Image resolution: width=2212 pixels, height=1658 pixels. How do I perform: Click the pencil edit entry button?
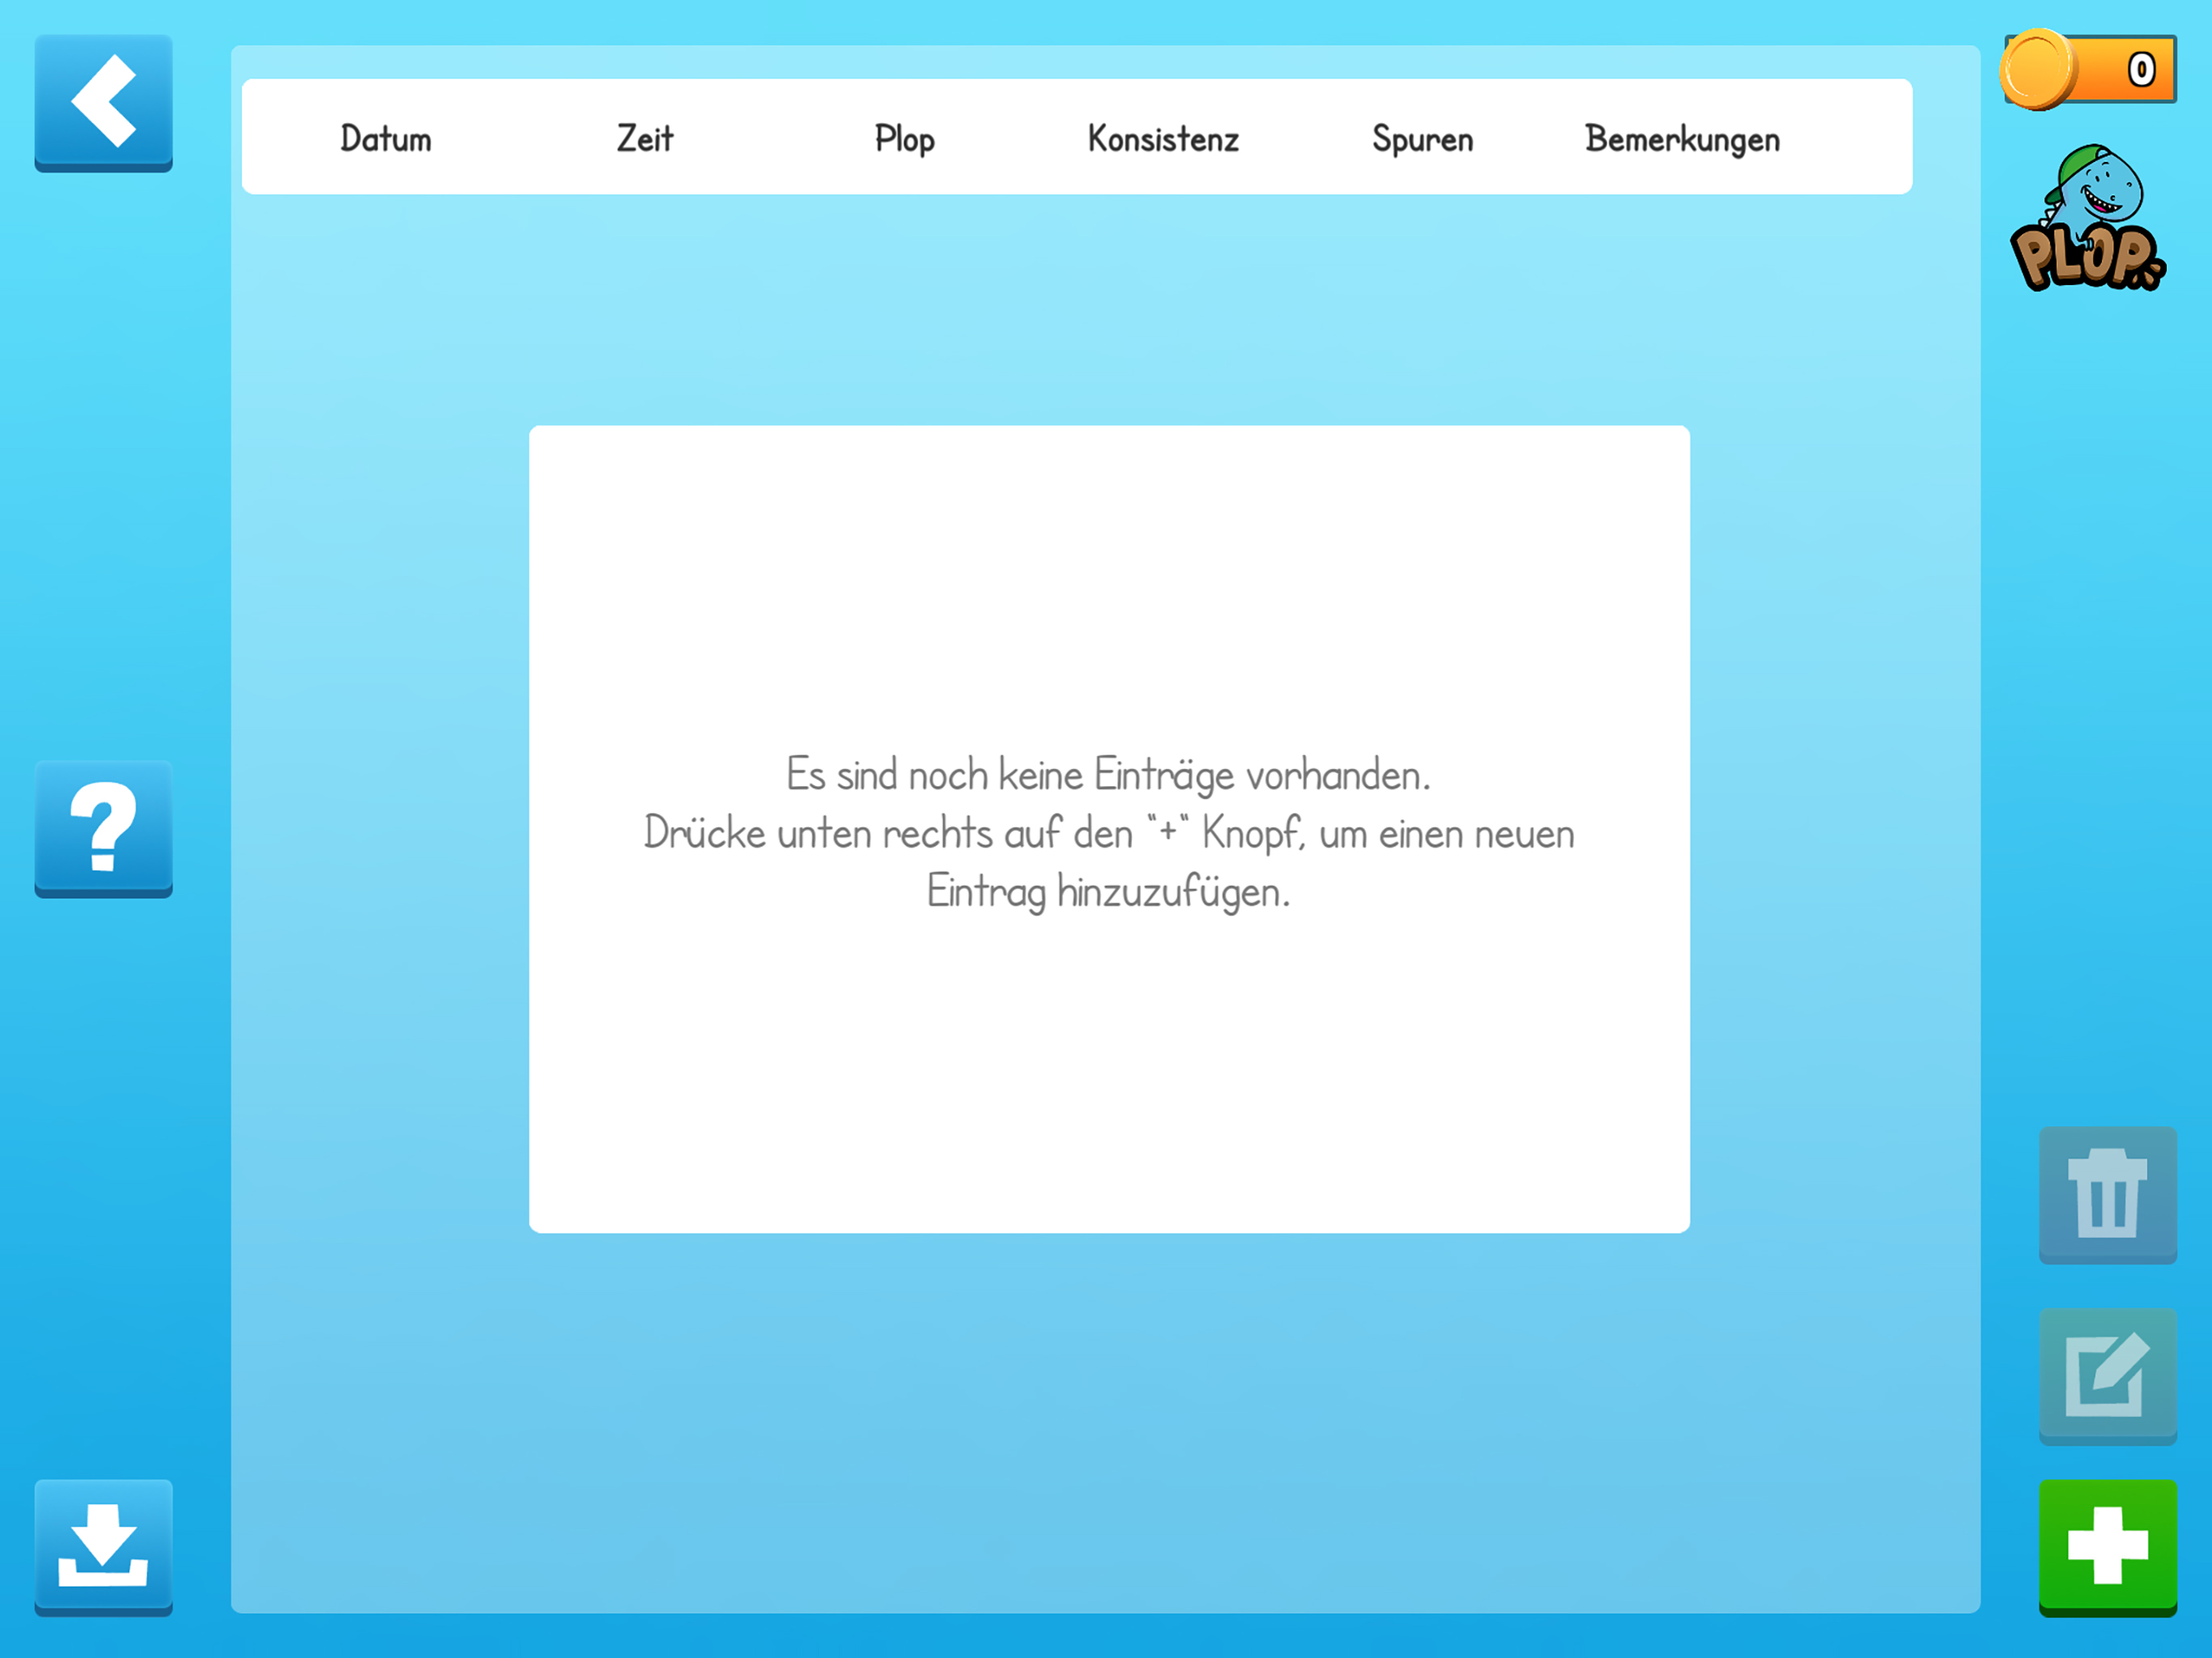coord(2107,1375)
